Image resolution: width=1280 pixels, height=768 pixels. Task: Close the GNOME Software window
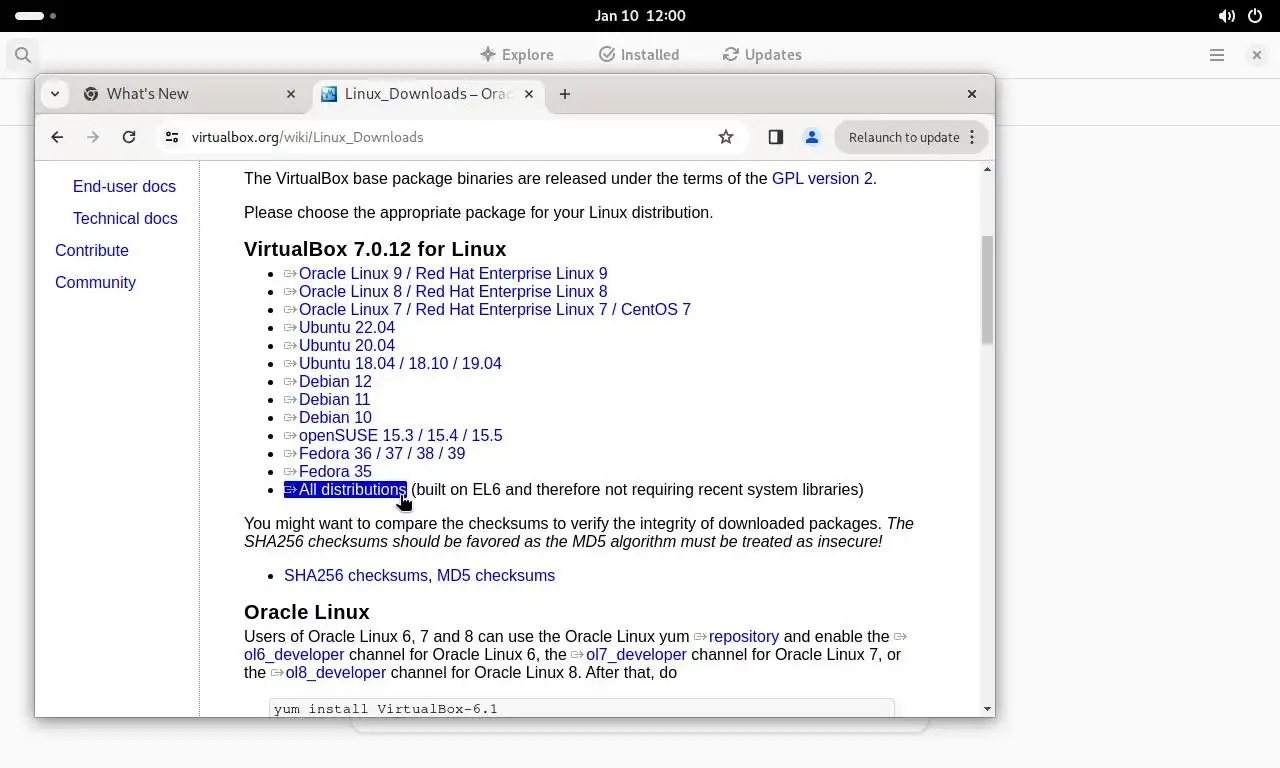(x=1257, y=55)
